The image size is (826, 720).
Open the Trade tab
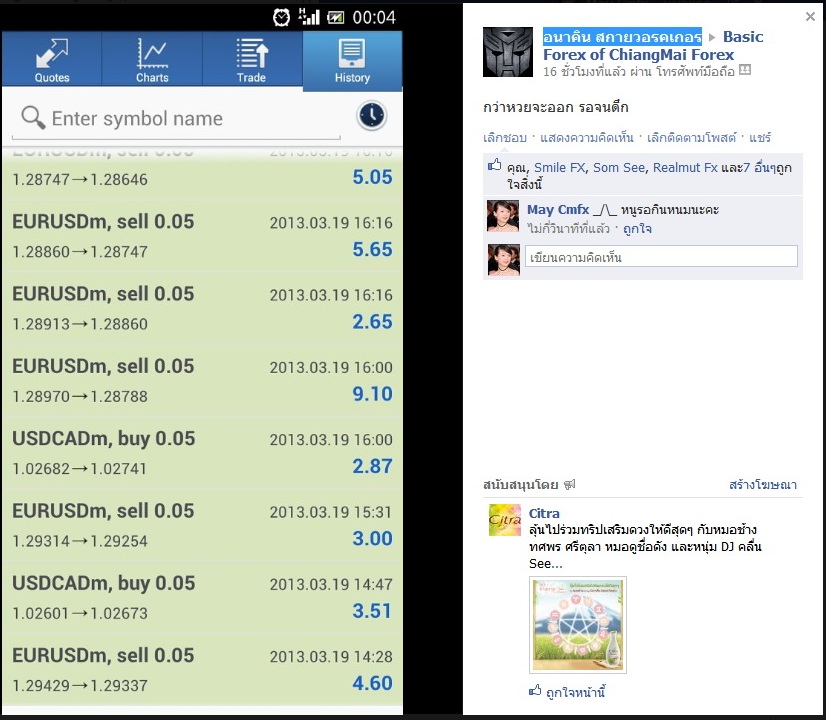(252, 60)
